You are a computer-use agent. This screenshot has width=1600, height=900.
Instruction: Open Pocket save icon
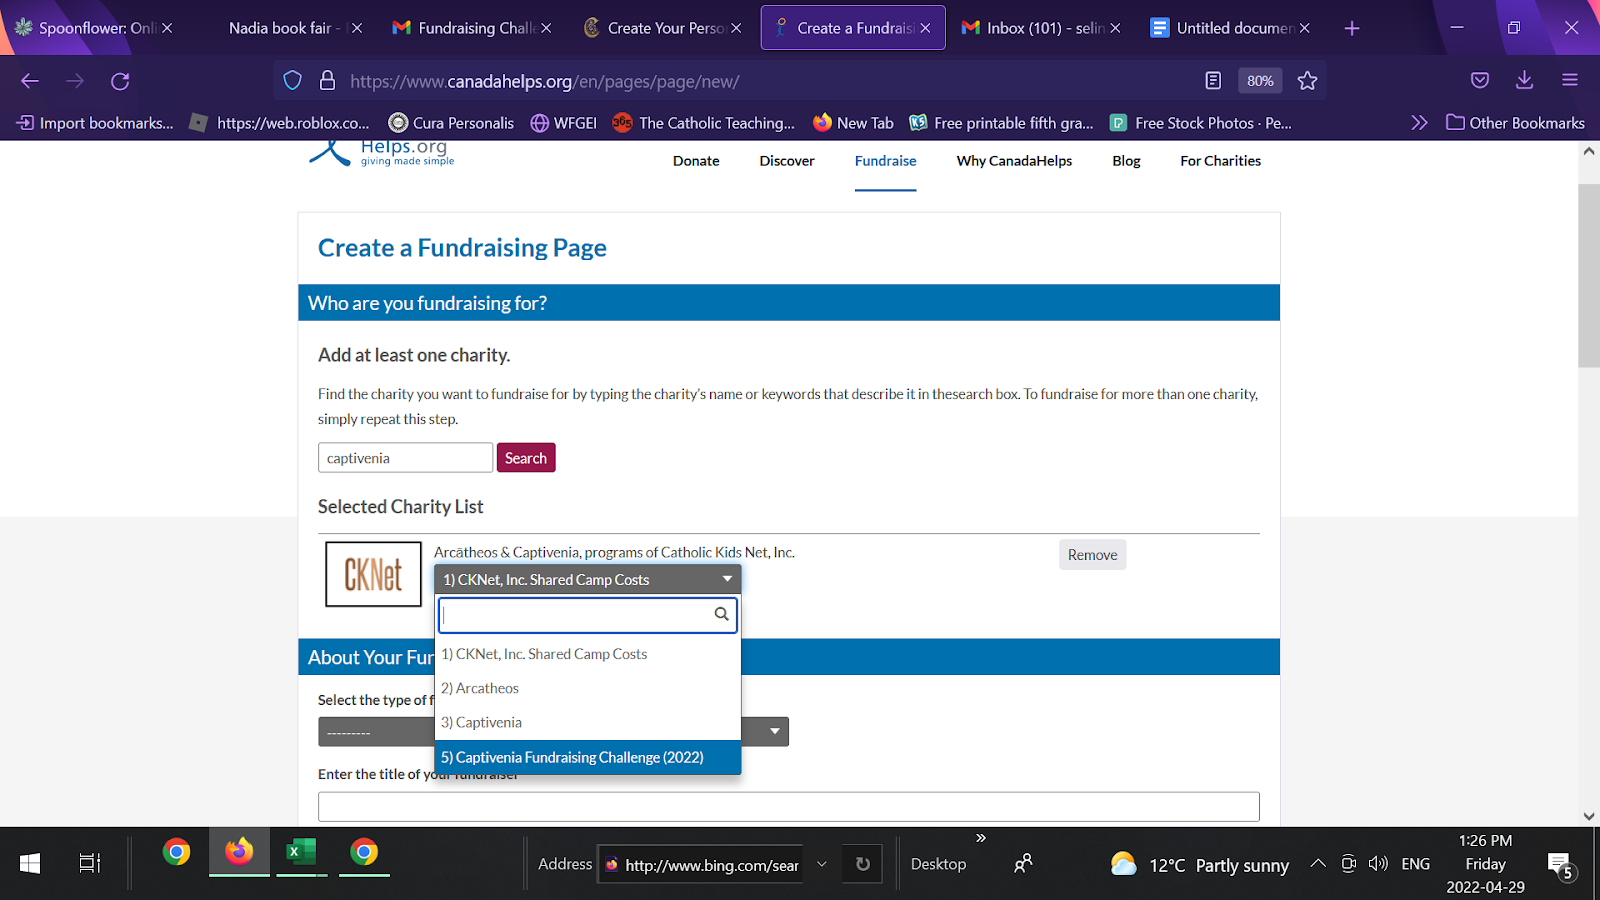[1480, 81]
